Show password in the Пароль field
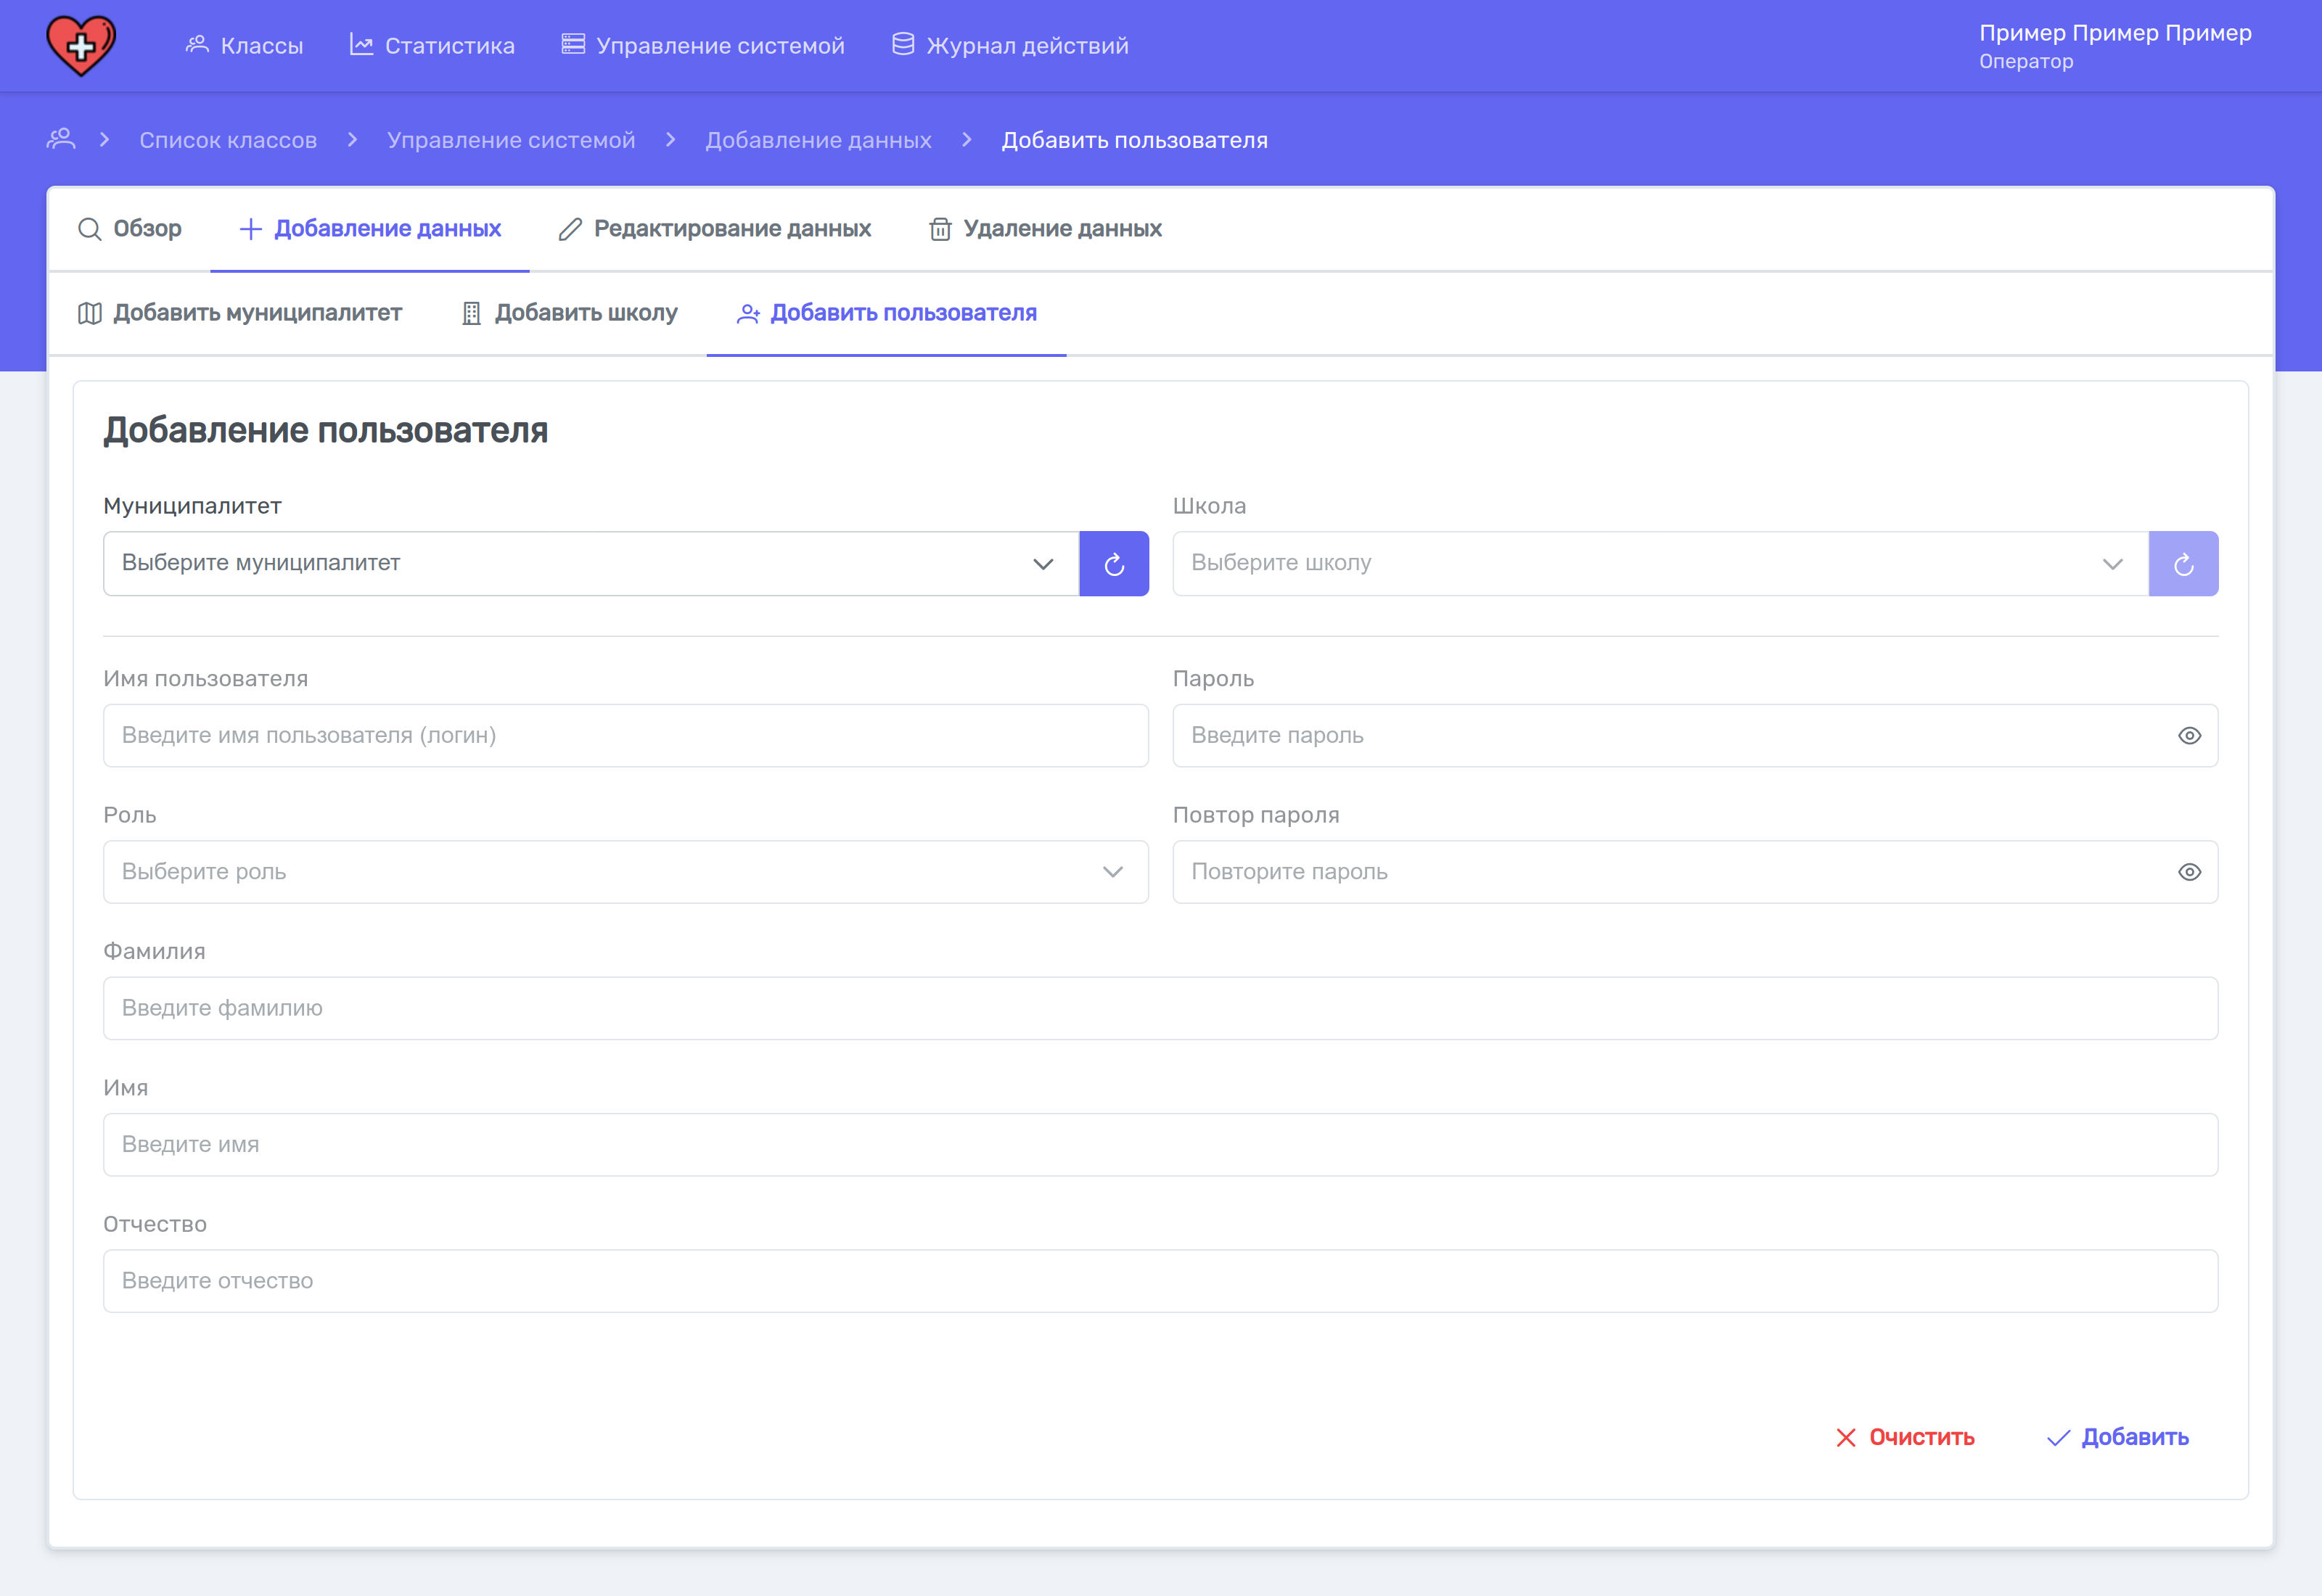 [2188, 736]
